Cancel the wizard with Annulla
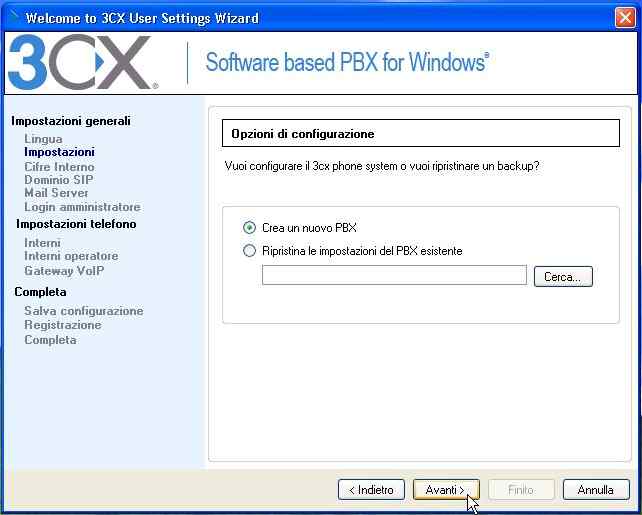This screenshot has height=515, width=642. (x=596, y=490)
